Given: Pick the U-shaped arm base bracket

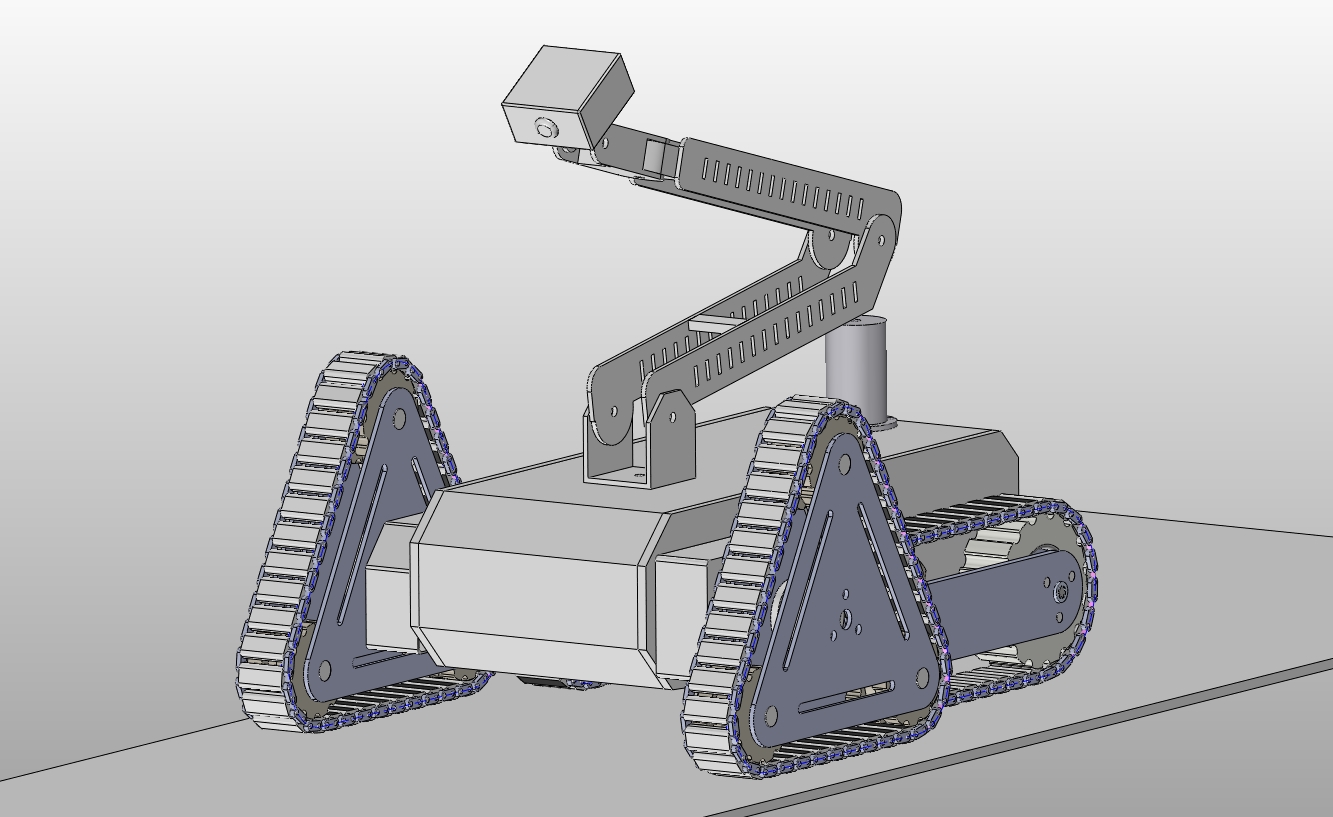Looking at the screenshot, I should [638, 440].
